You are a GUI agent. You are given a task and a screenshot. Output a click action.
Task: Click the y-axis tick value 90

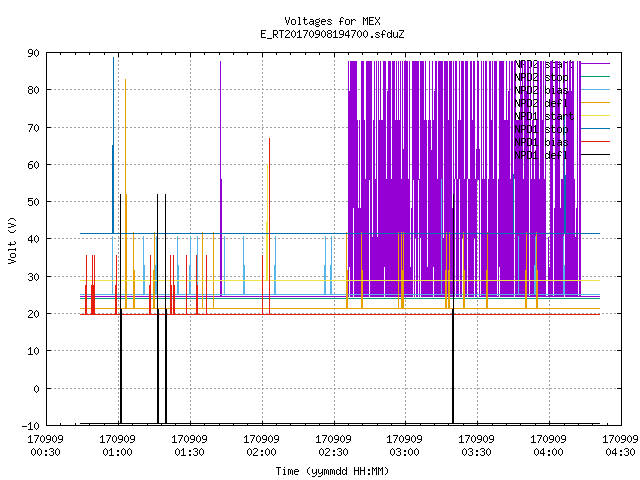(33, 53)
